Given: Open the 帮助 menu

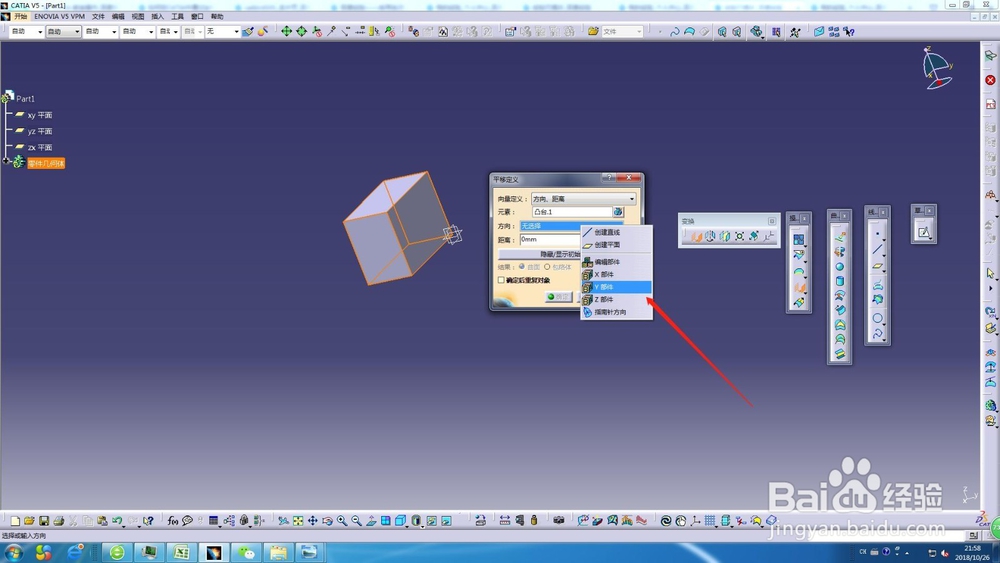Looking at the screenshot, I should tap(217, 17).
